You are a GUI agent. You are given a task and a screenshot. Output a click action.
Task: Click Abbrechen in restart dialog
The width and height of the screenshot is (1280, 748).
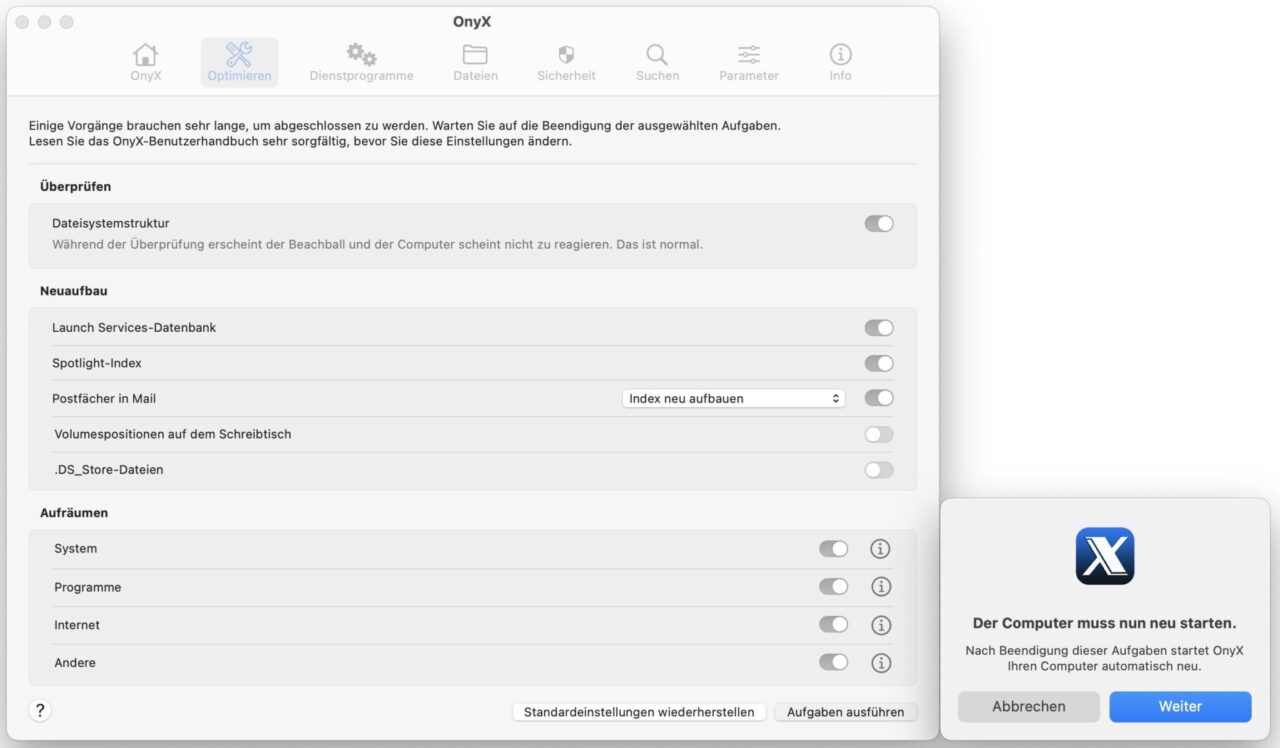[1028, 706]
